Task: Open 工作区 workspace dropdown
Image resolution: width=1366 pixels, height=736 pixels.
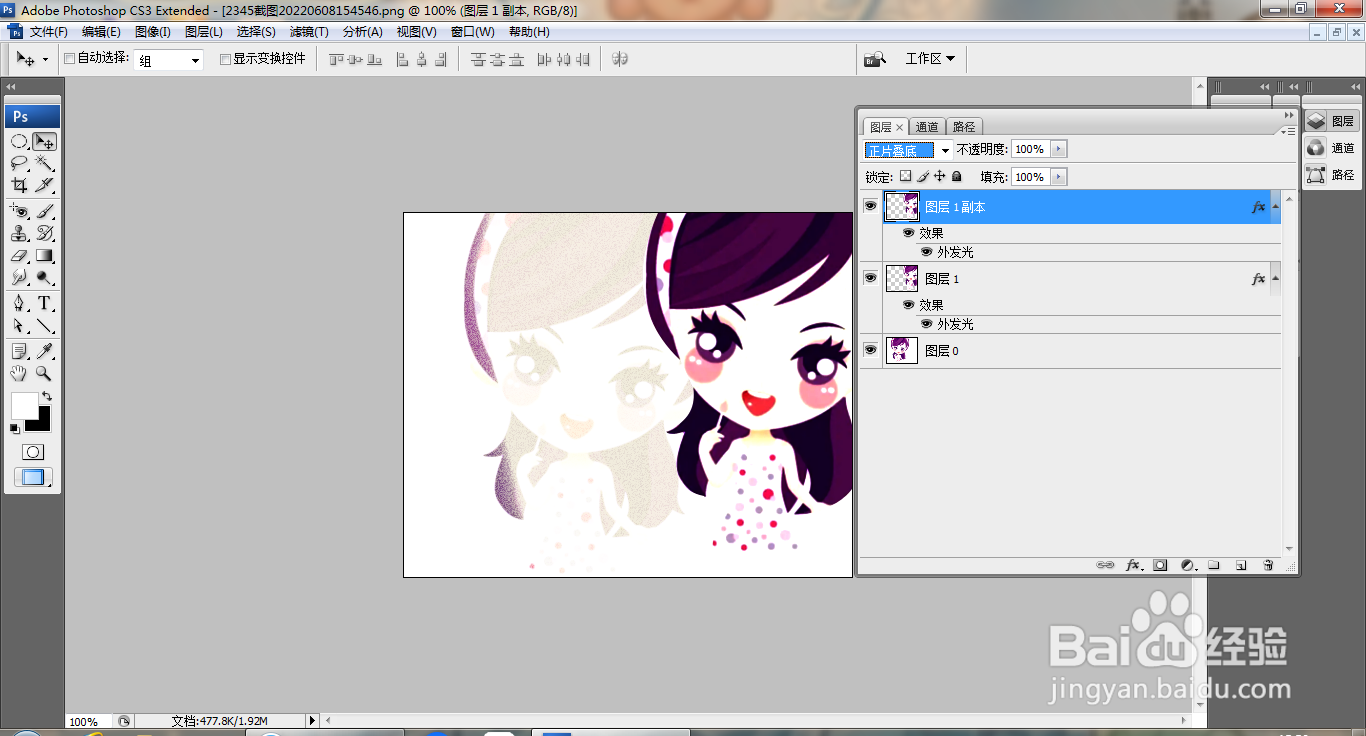Action: point(930,59)
